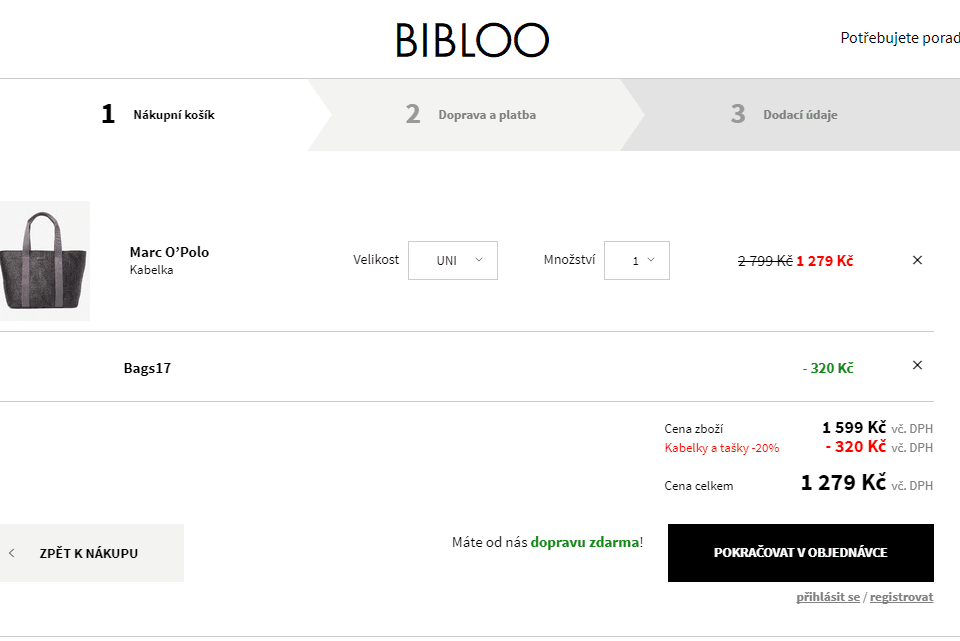Image resolution: width=960 pixels, height=641 pixels.
Task: Click POKRAČOVAT V OBJEDNÁVCE button
Action: point(799,552)
